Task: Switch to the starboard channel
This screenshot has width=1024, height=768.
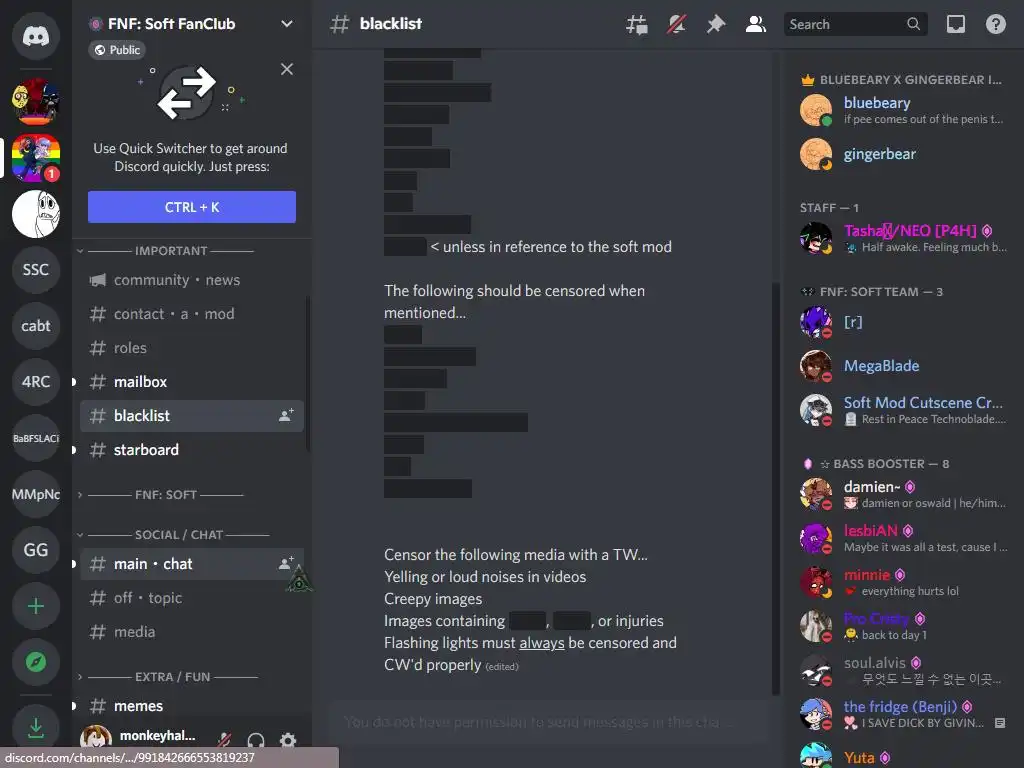Action: click(192, 449)
